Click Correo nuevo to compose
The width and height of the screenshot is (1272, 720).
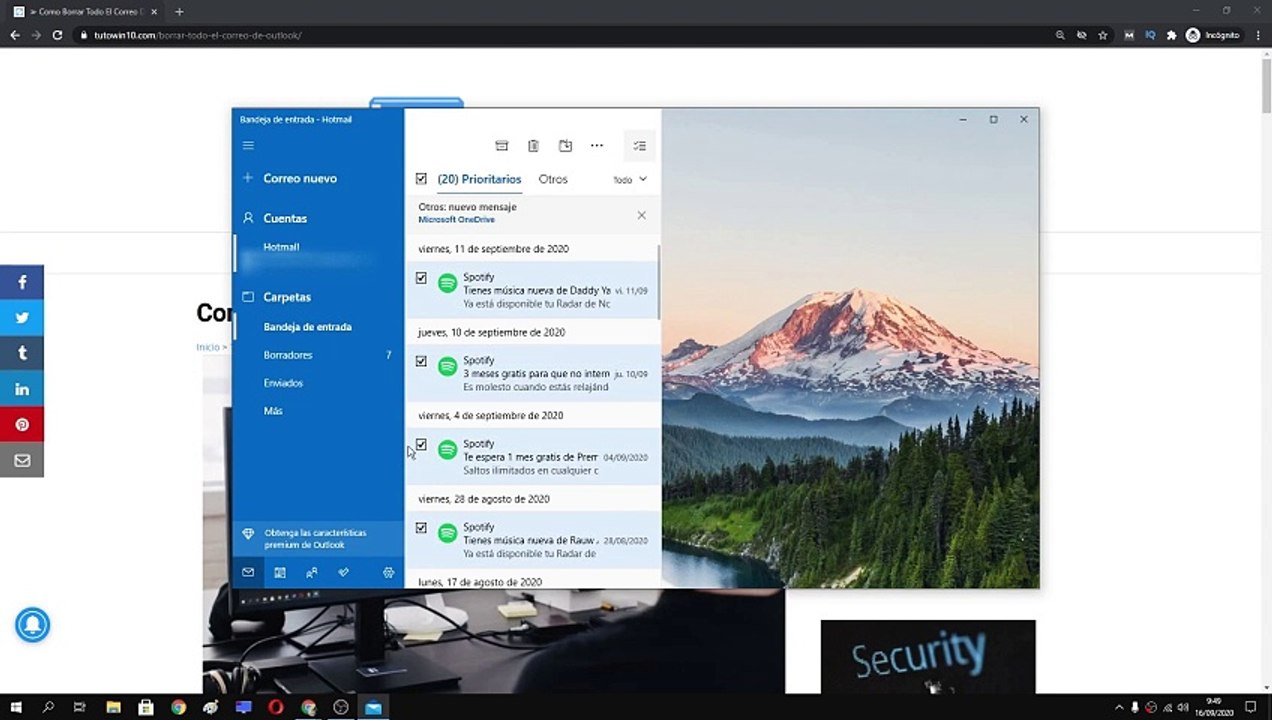(x=300, y=178)
